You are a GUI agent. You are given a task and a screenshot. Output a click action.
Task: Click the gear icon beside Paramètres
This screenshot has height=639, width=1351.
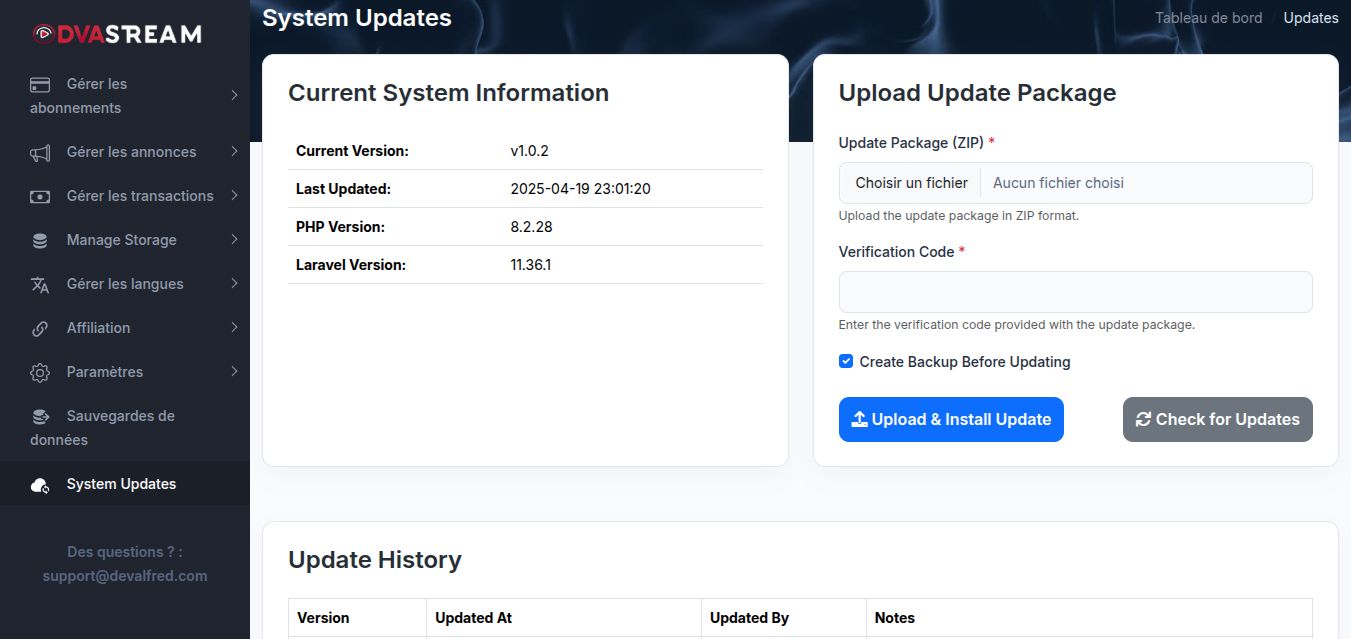pos(40,372)
